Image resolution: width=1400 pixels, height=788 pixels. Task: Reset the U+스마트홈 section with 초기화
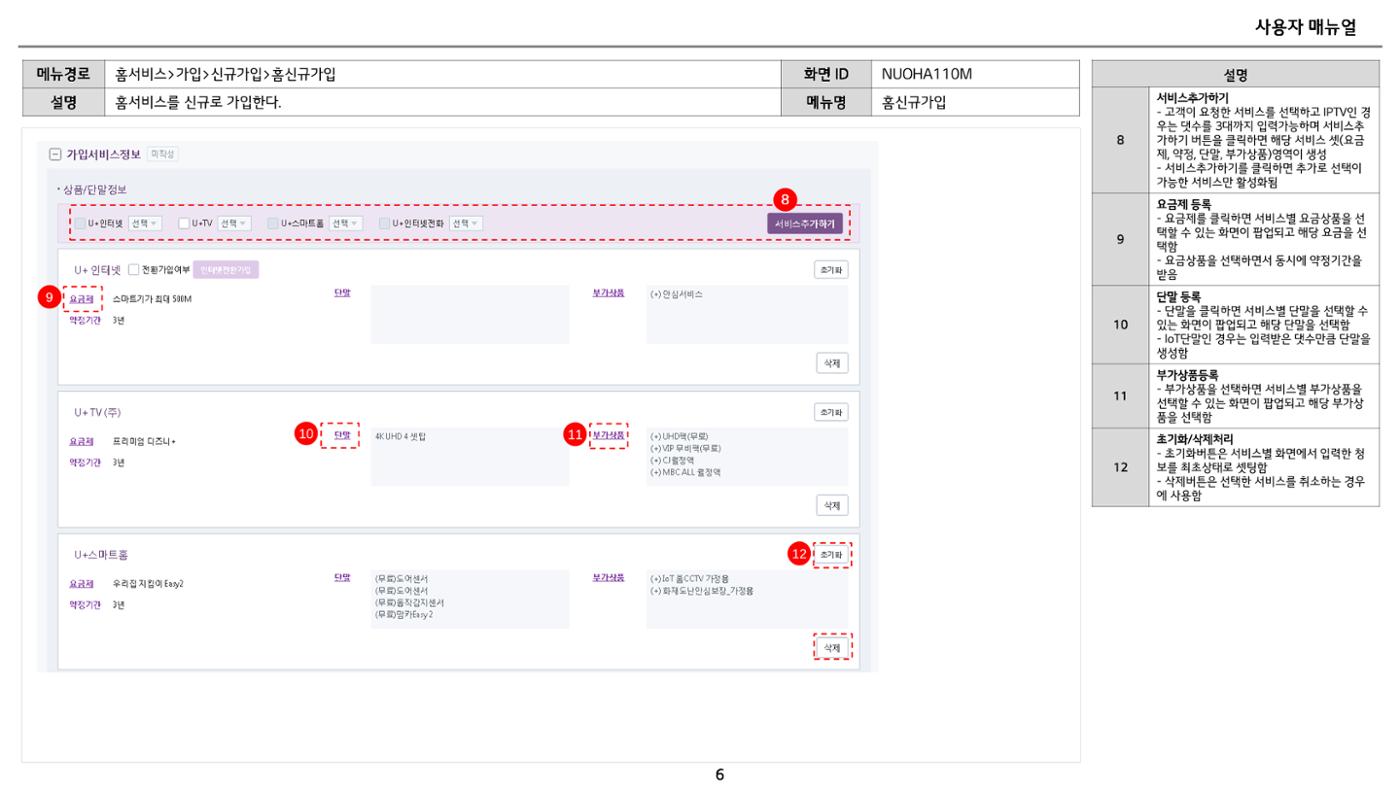click(831, 553)
